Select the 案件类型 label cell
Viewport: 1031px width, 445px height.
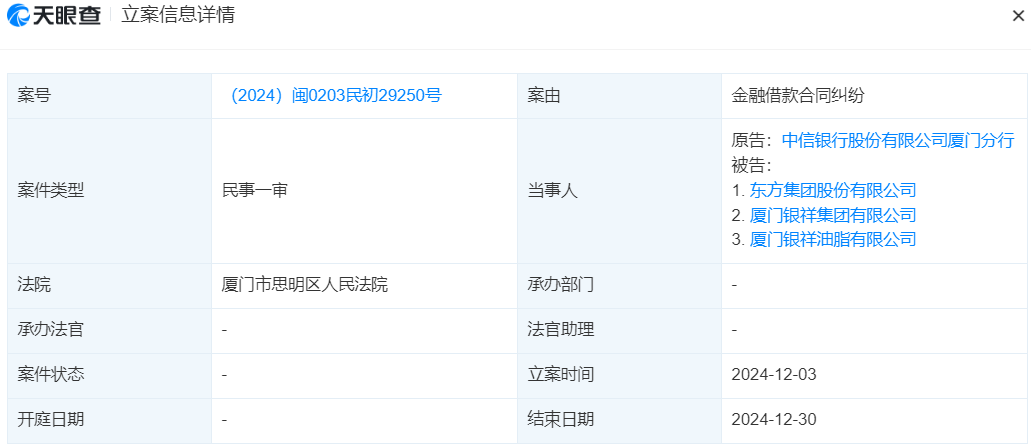pos(109,191)
